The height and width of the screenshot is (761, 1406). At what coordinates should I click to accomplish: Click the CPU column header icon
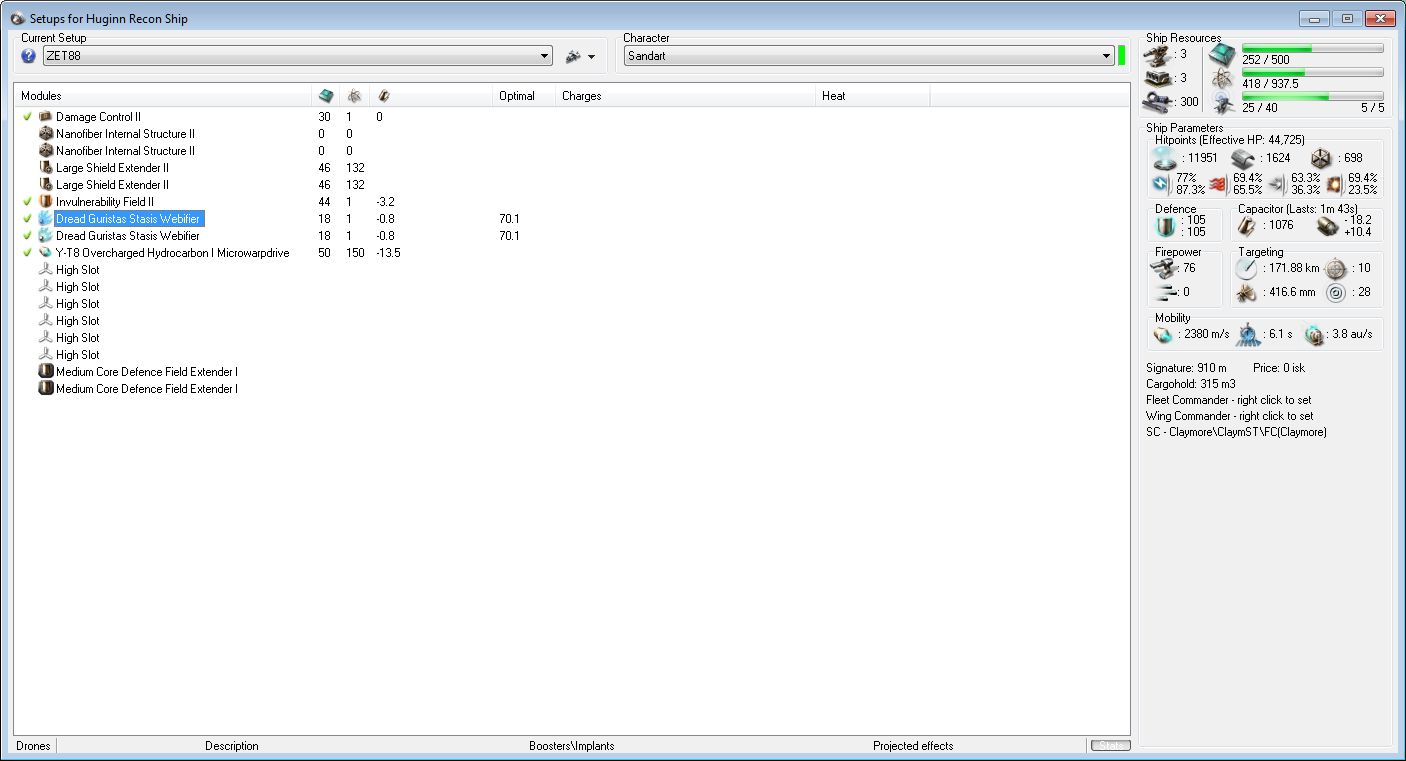326,96
